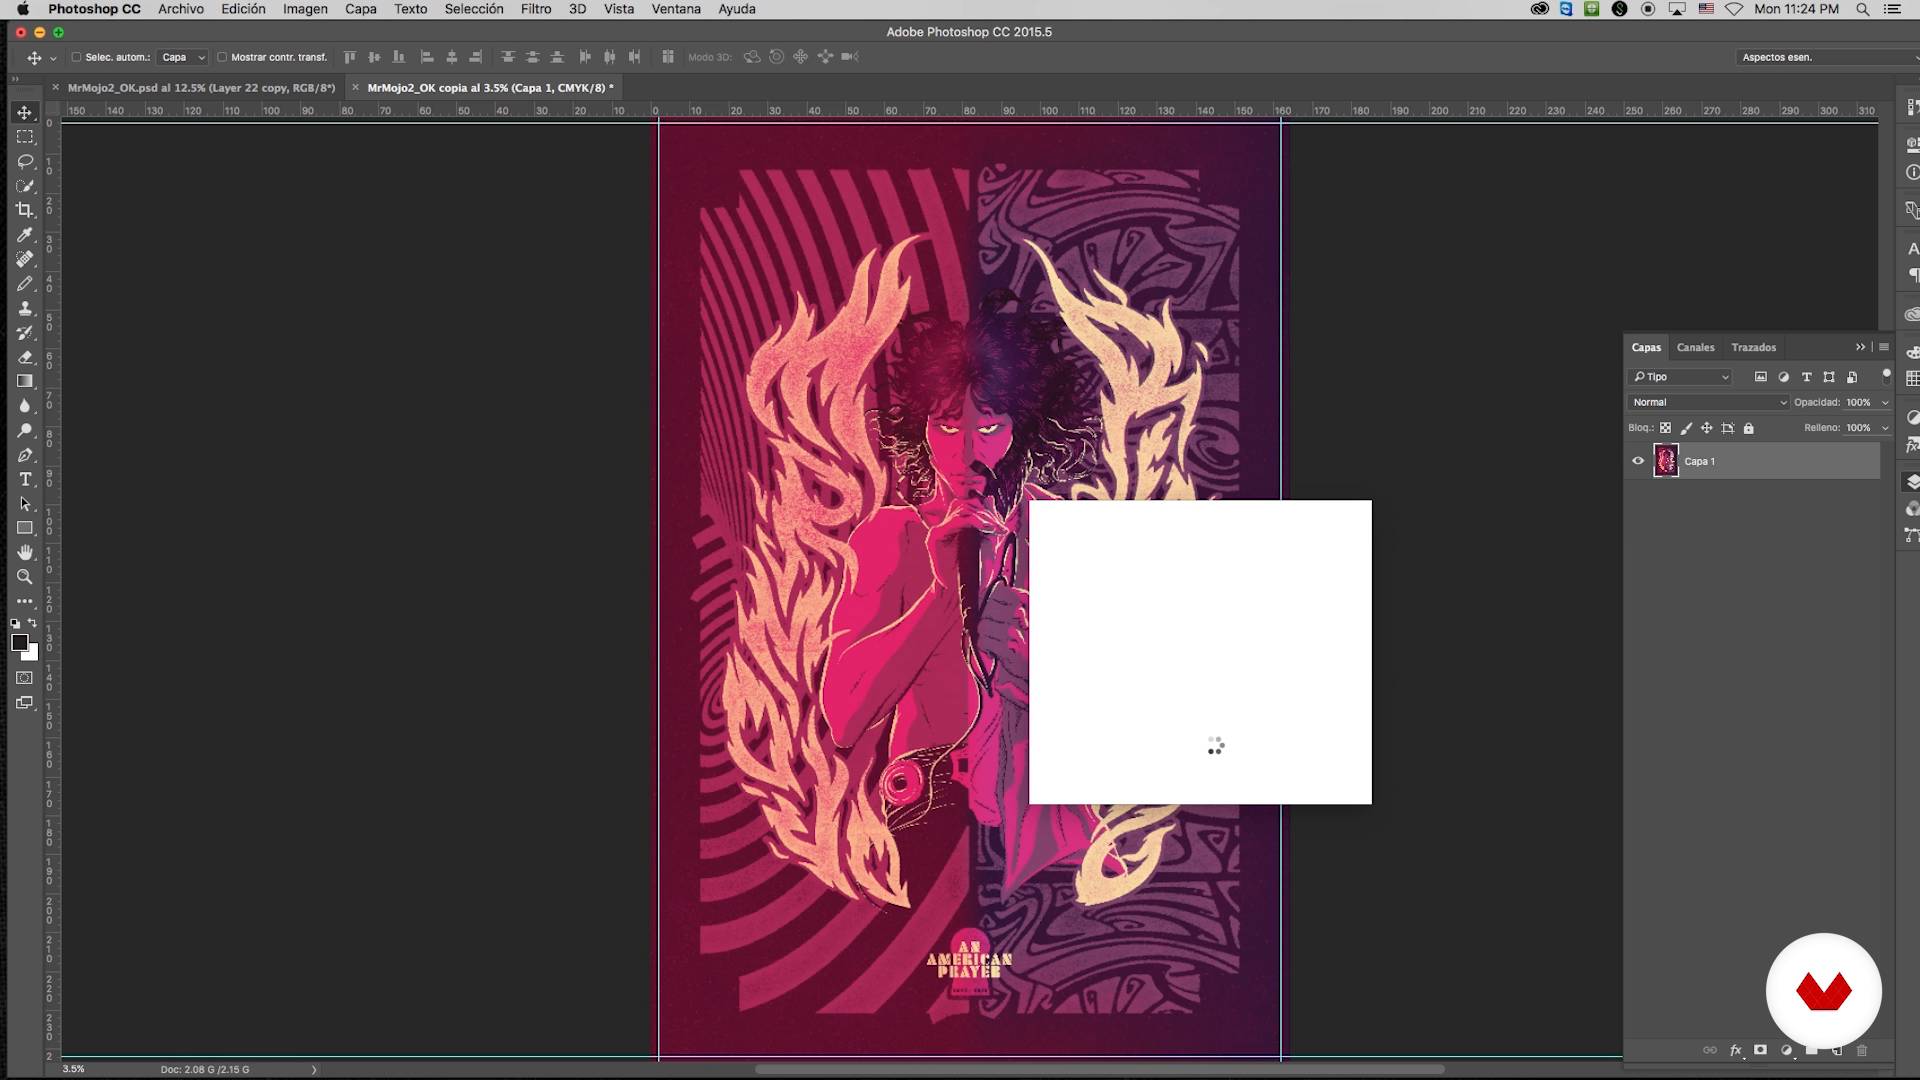The height and width of the screenshot is (1080, 1920).
Task: Open the Tipo layer filter dropdown
Action: (x=1680, y=377)
